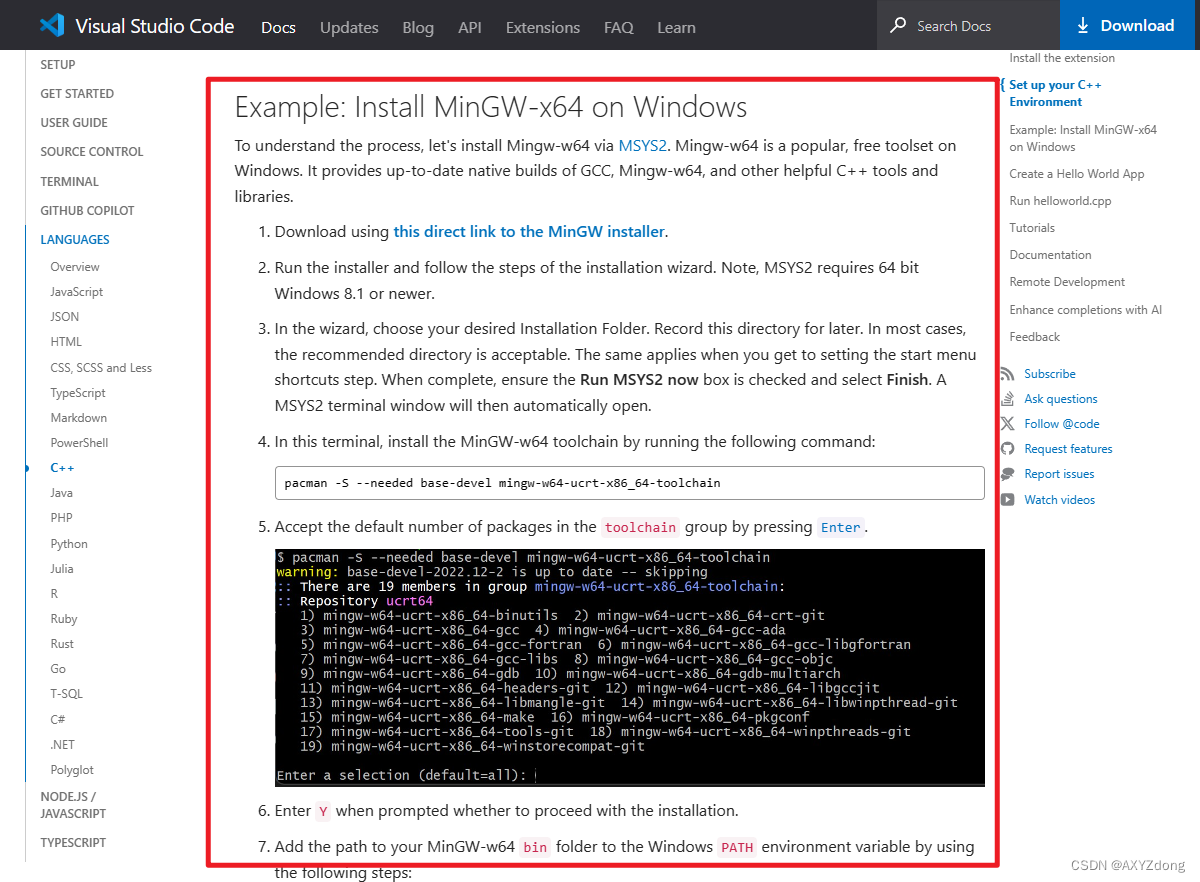1200x882 pixels.
Task: Open the FAQ page
Action: tap(619, 27)
